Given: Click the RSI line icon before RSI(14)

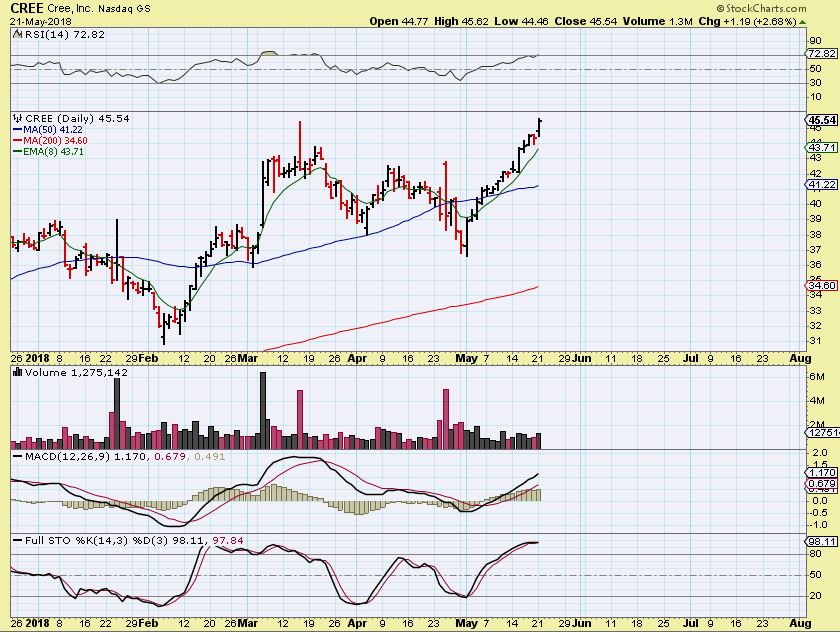Looking at the screenshot, I should coord(18,34).
